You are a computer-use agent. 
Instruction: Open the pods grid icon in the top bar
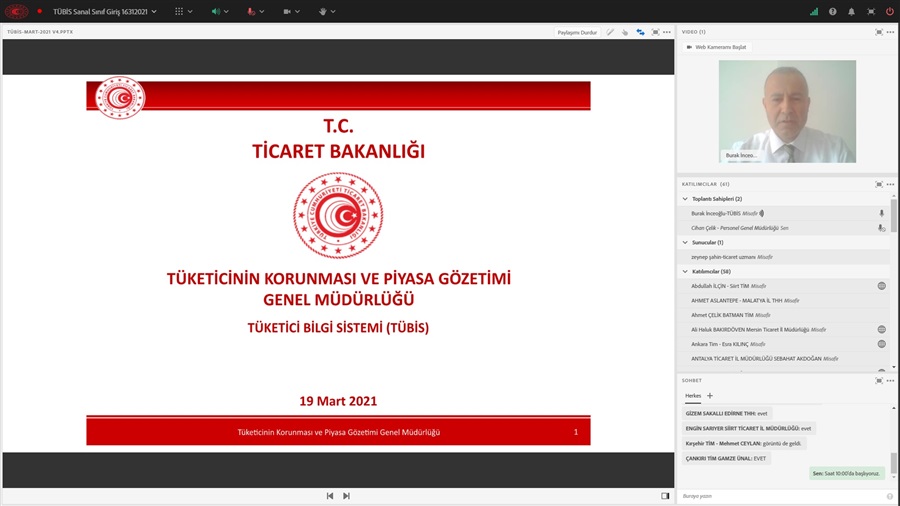point(179,11)
